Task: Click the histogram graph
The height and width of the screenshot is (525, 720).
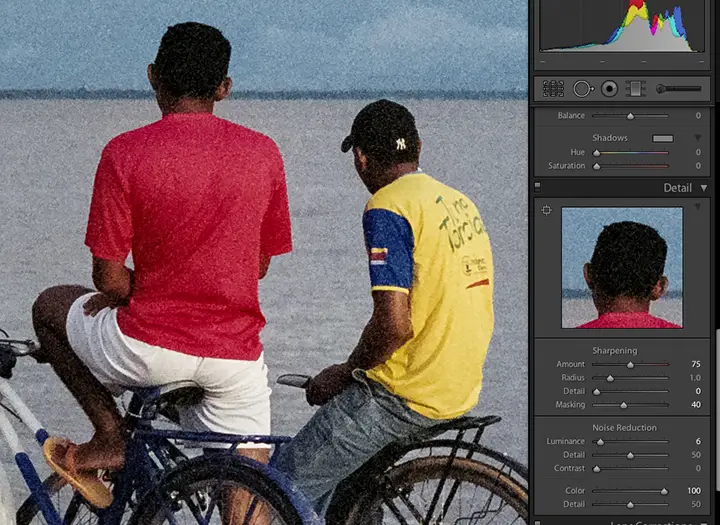Action: click(x=621, y=25)
